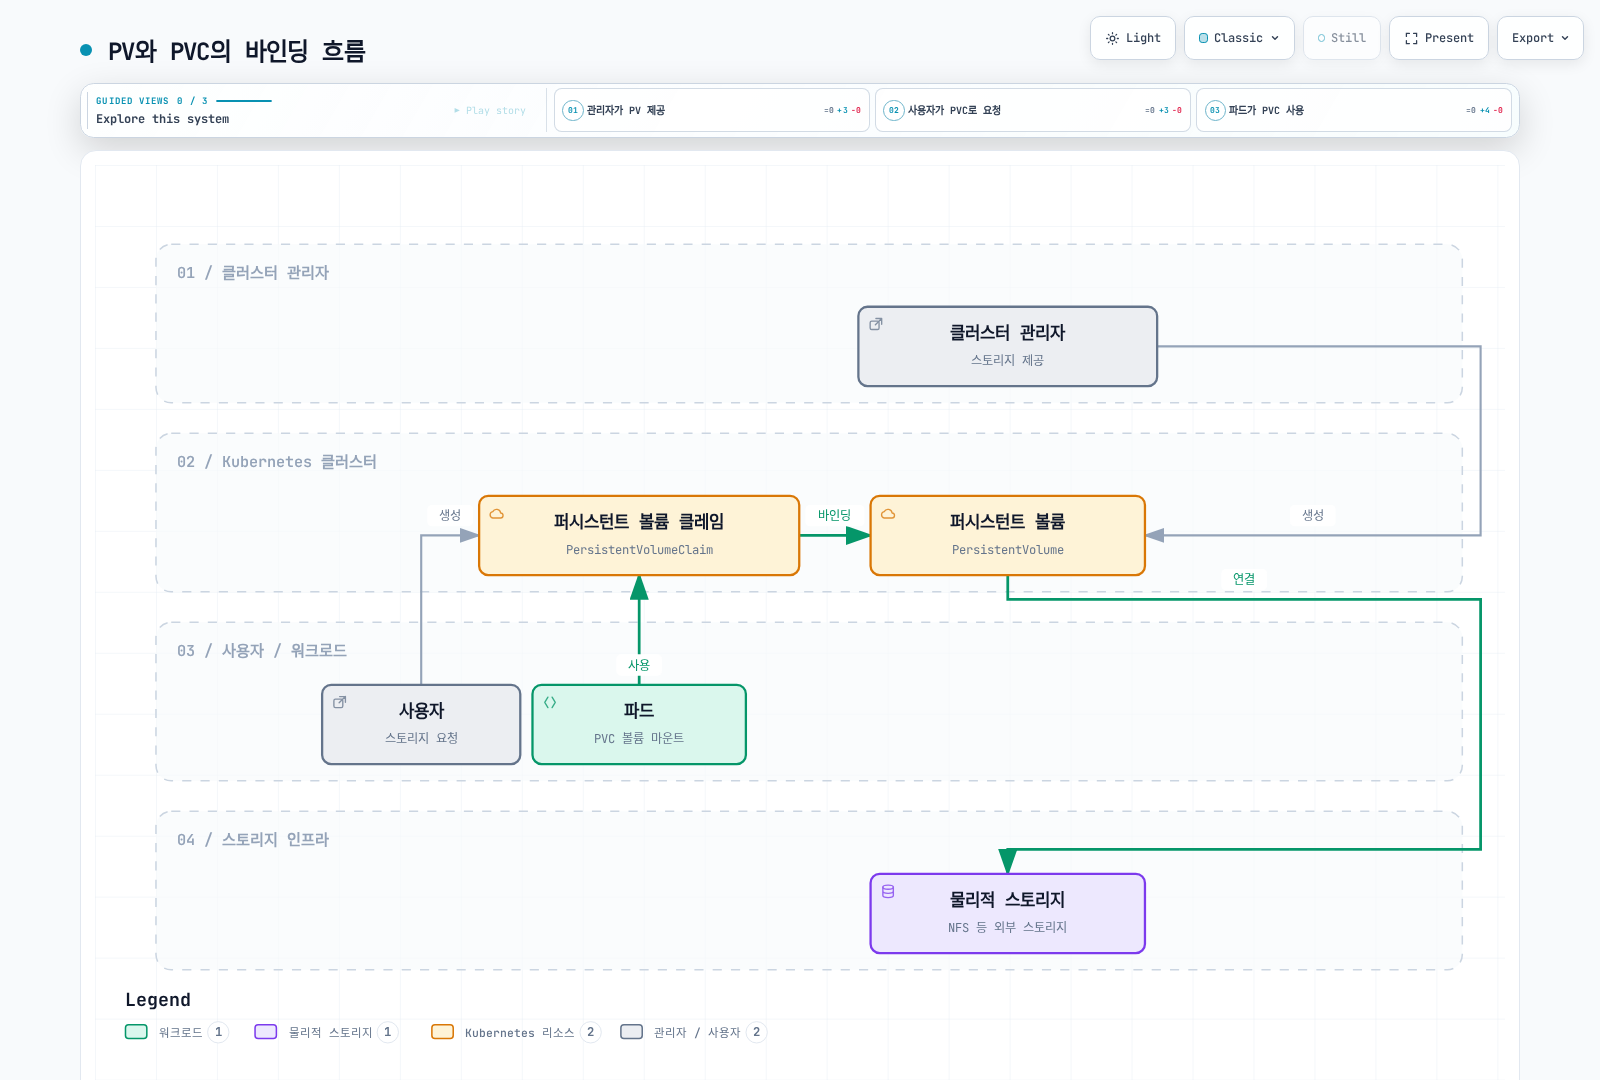The height and width of the screenshot is (1080, 1600).
Task: Click the Legend heading
Action: tap(158, 1000)
